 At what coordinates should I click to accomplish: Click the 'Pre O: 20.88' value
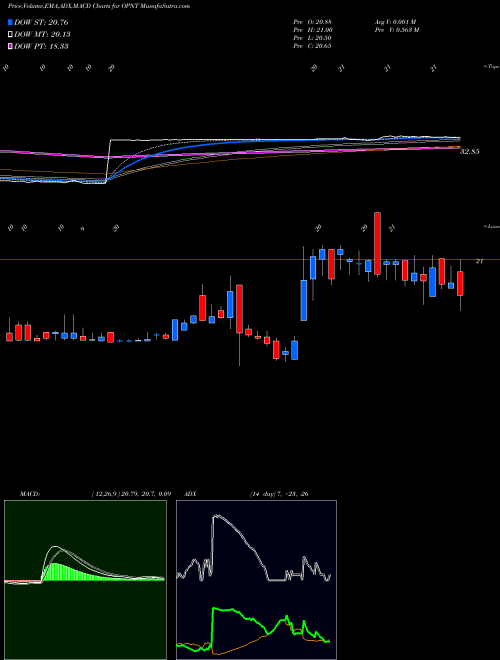pyautogui.click(x=312, y=22)
